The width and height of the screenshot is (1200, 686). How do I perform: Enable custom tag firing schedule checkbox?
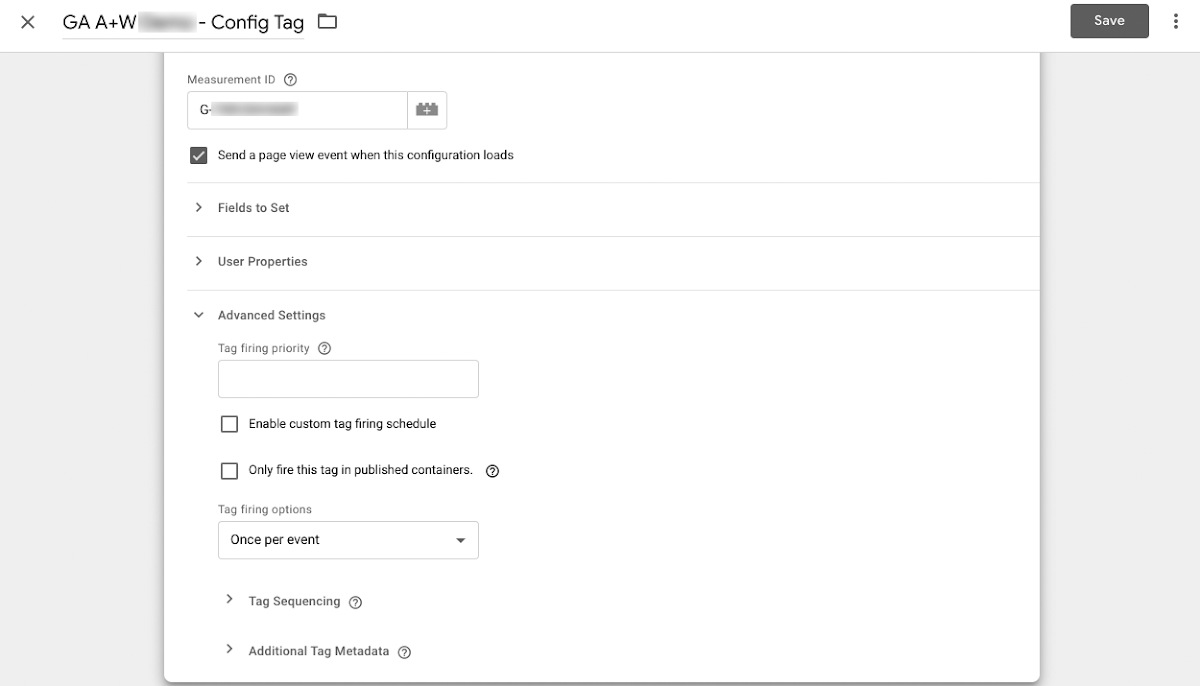click(x=230, y=424)
